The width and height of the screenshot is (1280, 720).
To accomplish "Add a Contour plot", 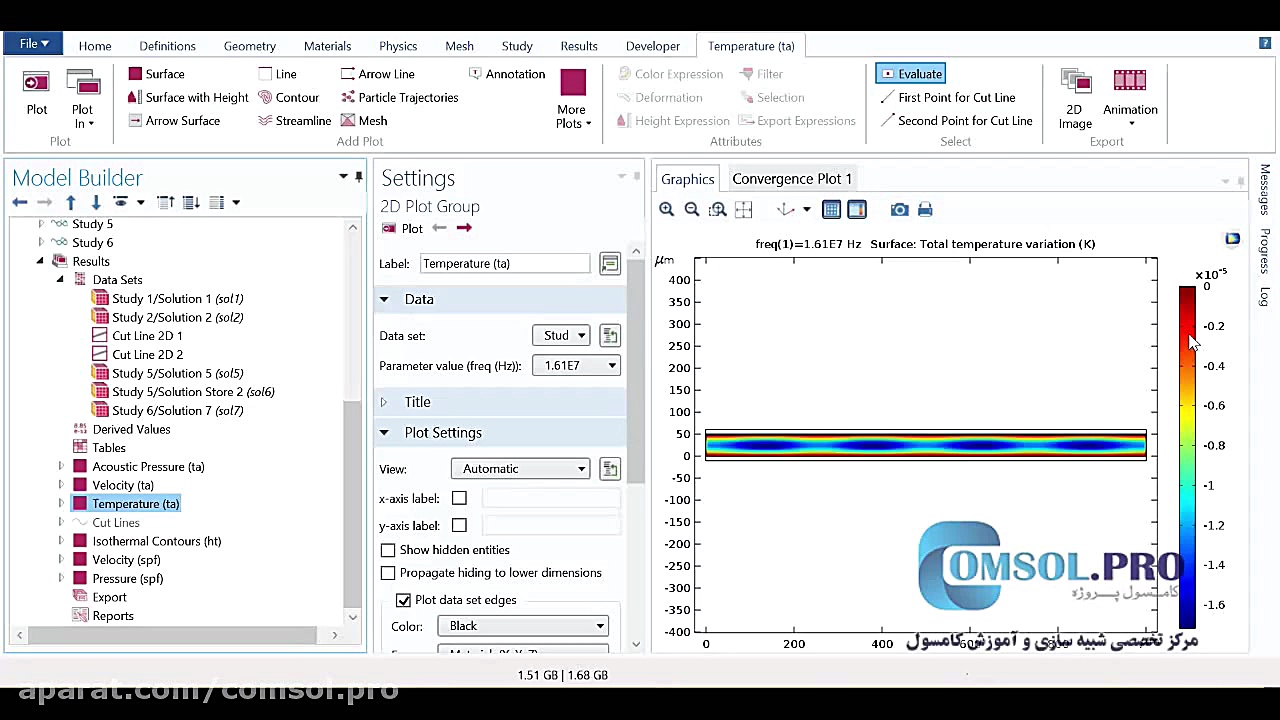I will click(288, 97).
